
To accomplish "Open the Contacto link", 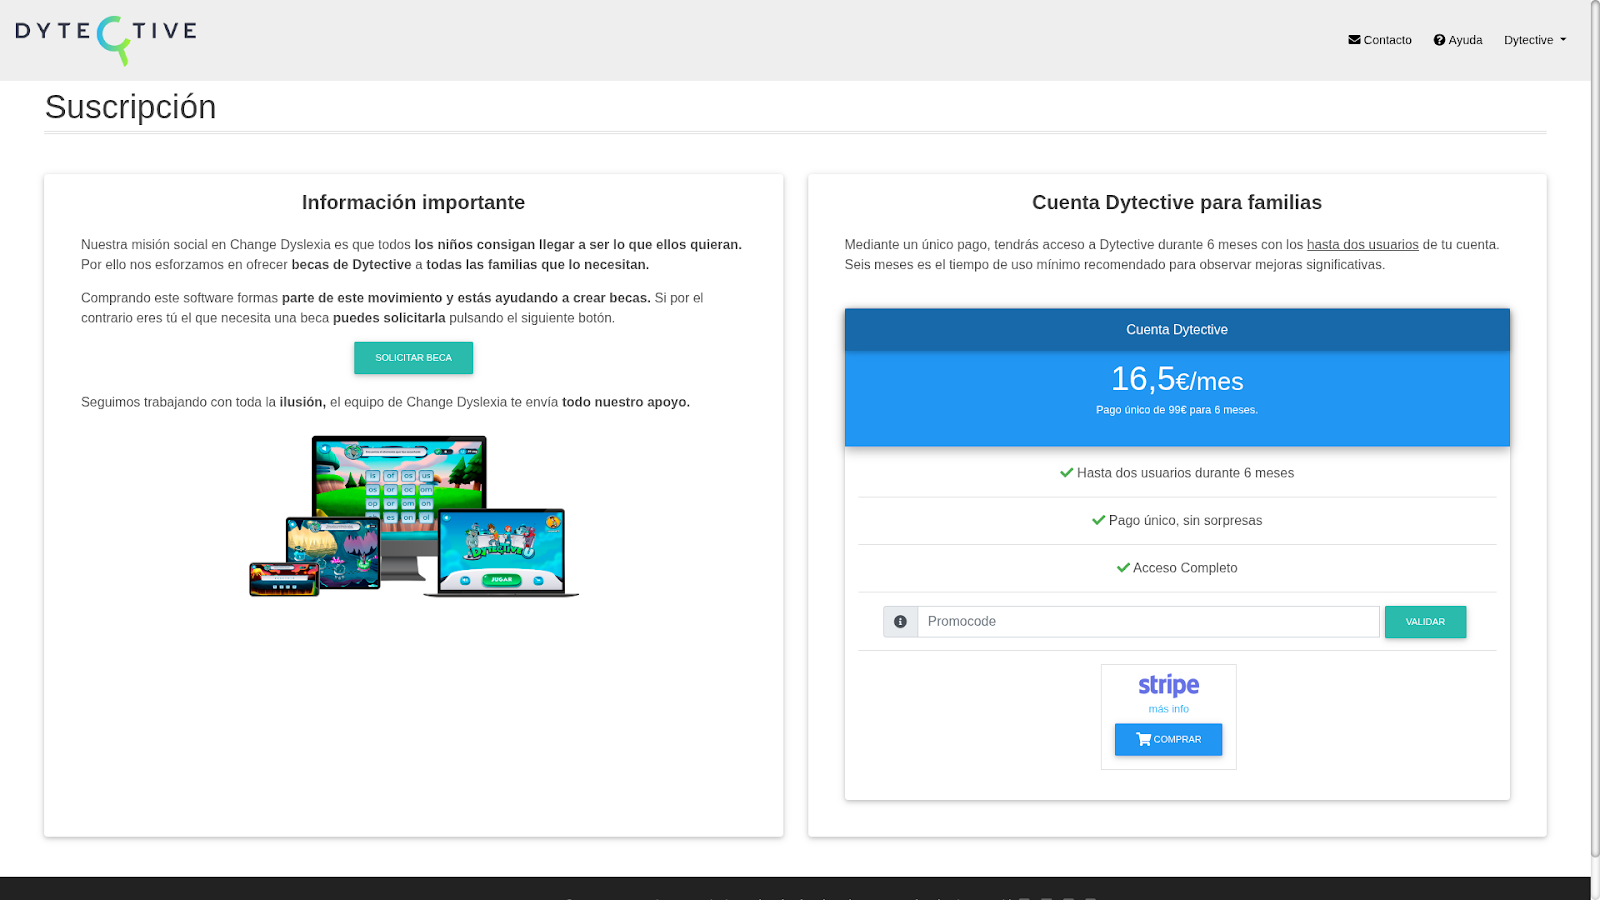I will point(1380,40).
